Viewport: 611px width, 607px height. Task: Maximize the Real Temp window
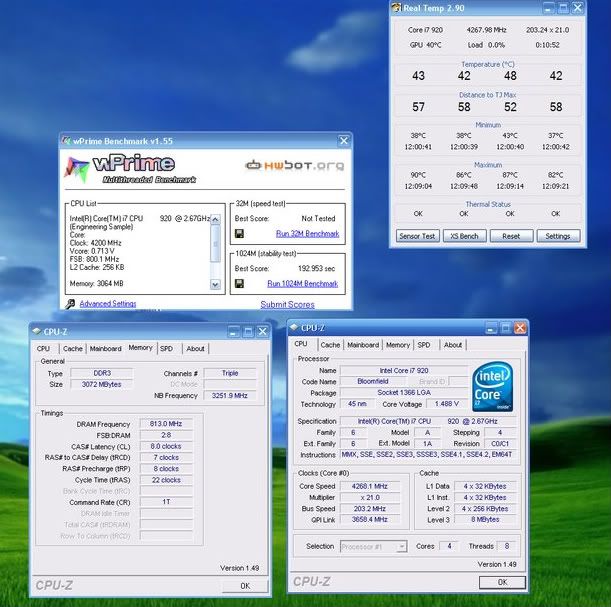(x=563, y=8)
